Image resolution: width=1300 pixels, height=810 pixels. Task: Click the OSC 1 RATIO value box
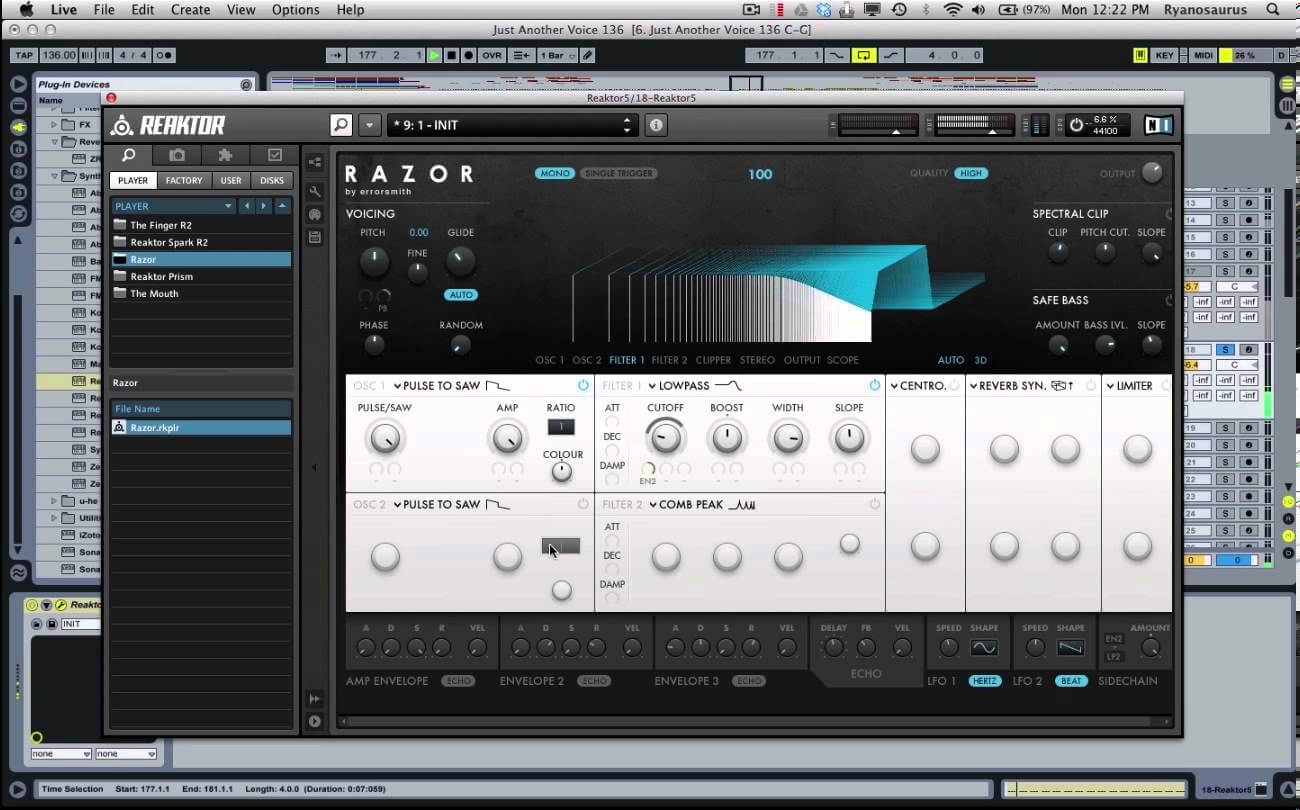coord(561,427)
